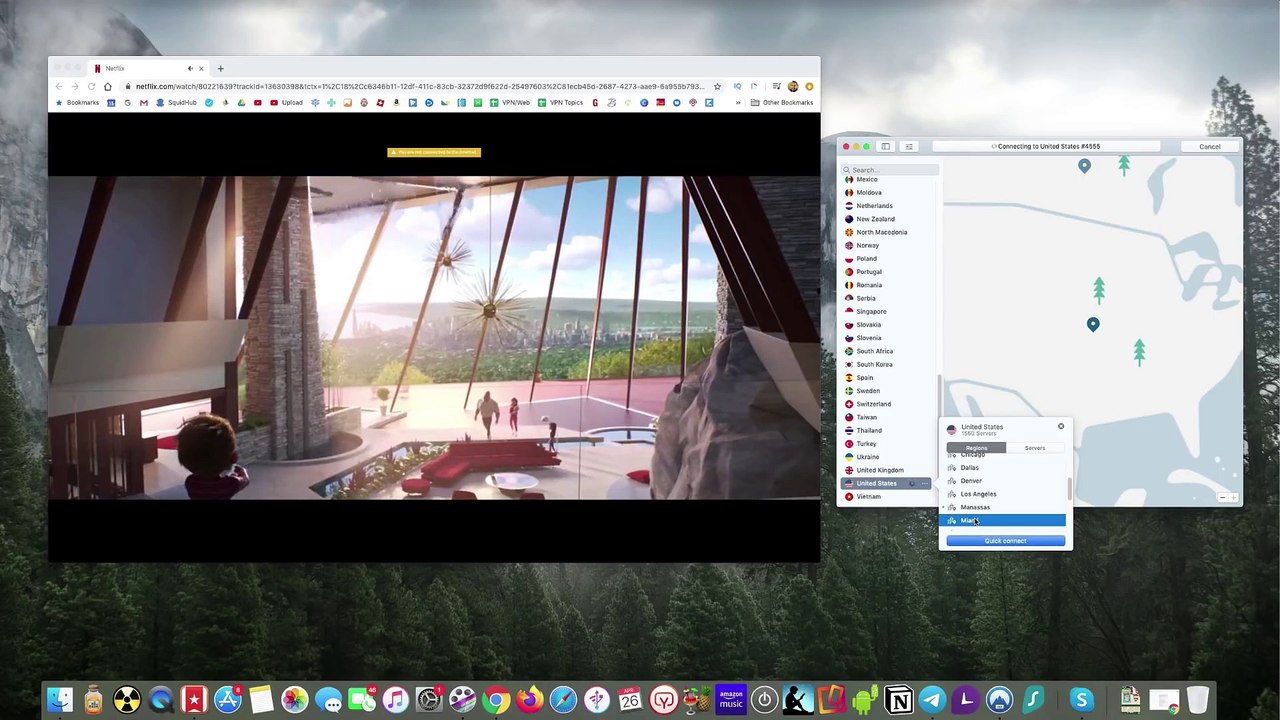Screen dimensions: 1280x720
Task: Open NordVPN preferences sliders icon
Action: coord(909,147)
